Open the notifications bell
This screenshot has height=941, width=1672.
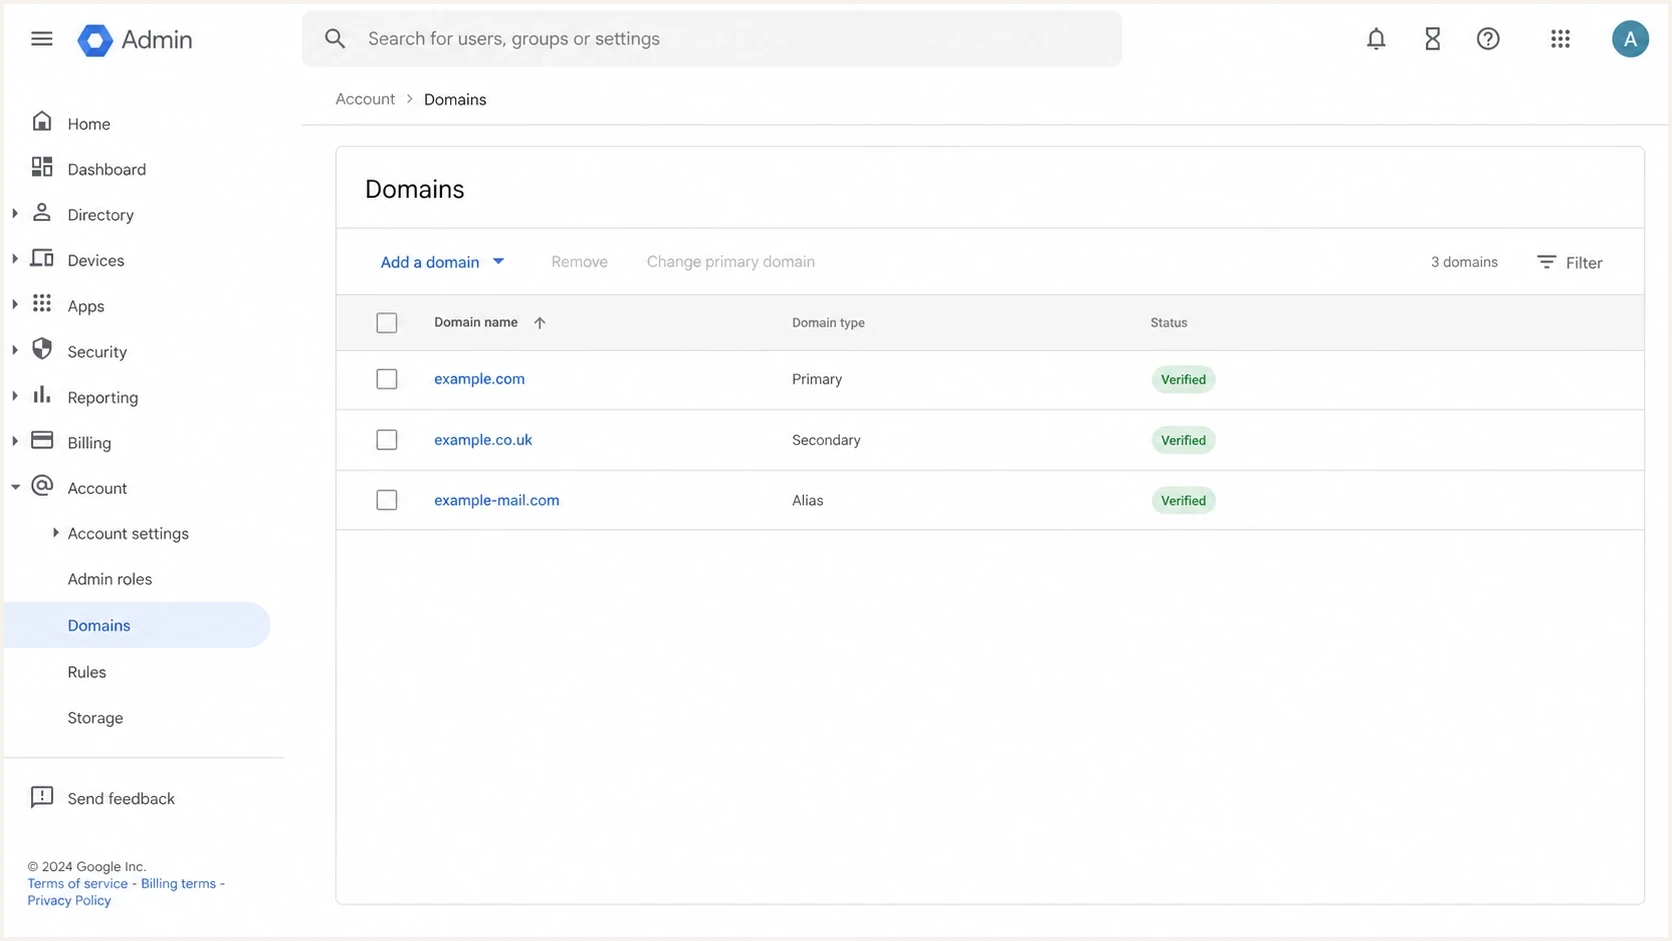click(x=1376, y=39)
